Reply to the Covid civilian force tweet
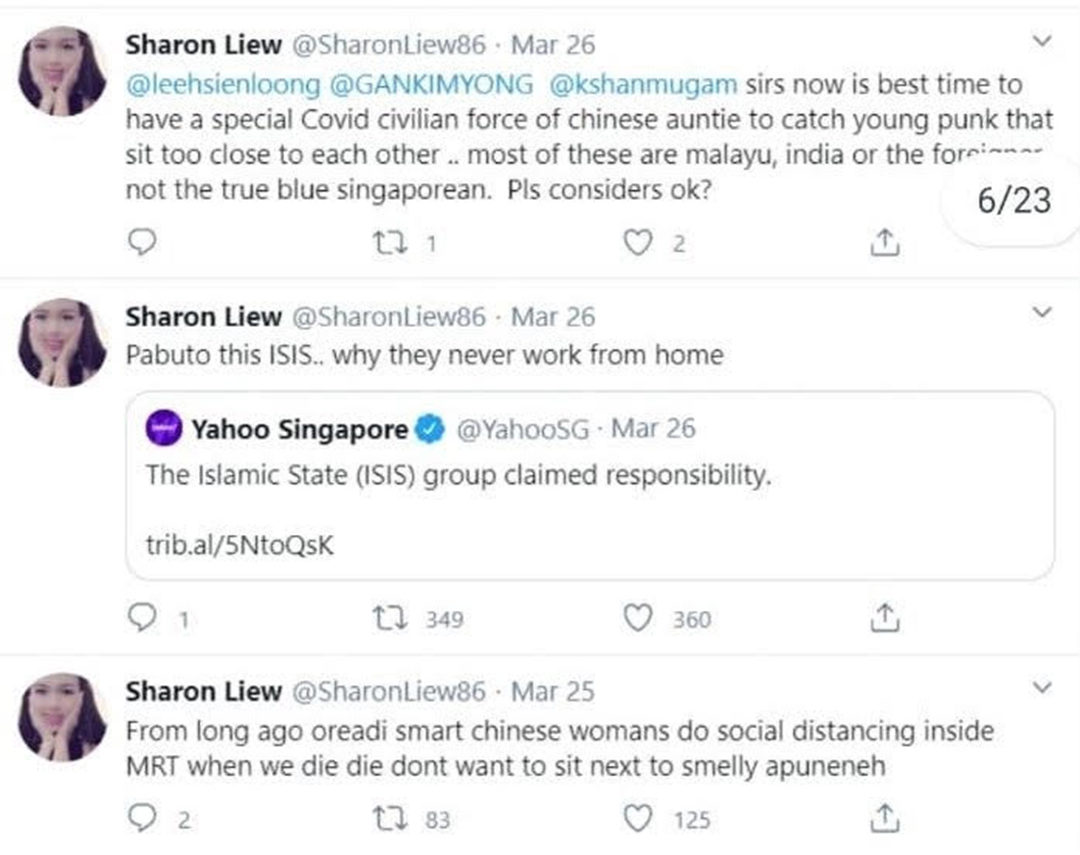This screenshot has width=1080, height=855. [144, 243]
